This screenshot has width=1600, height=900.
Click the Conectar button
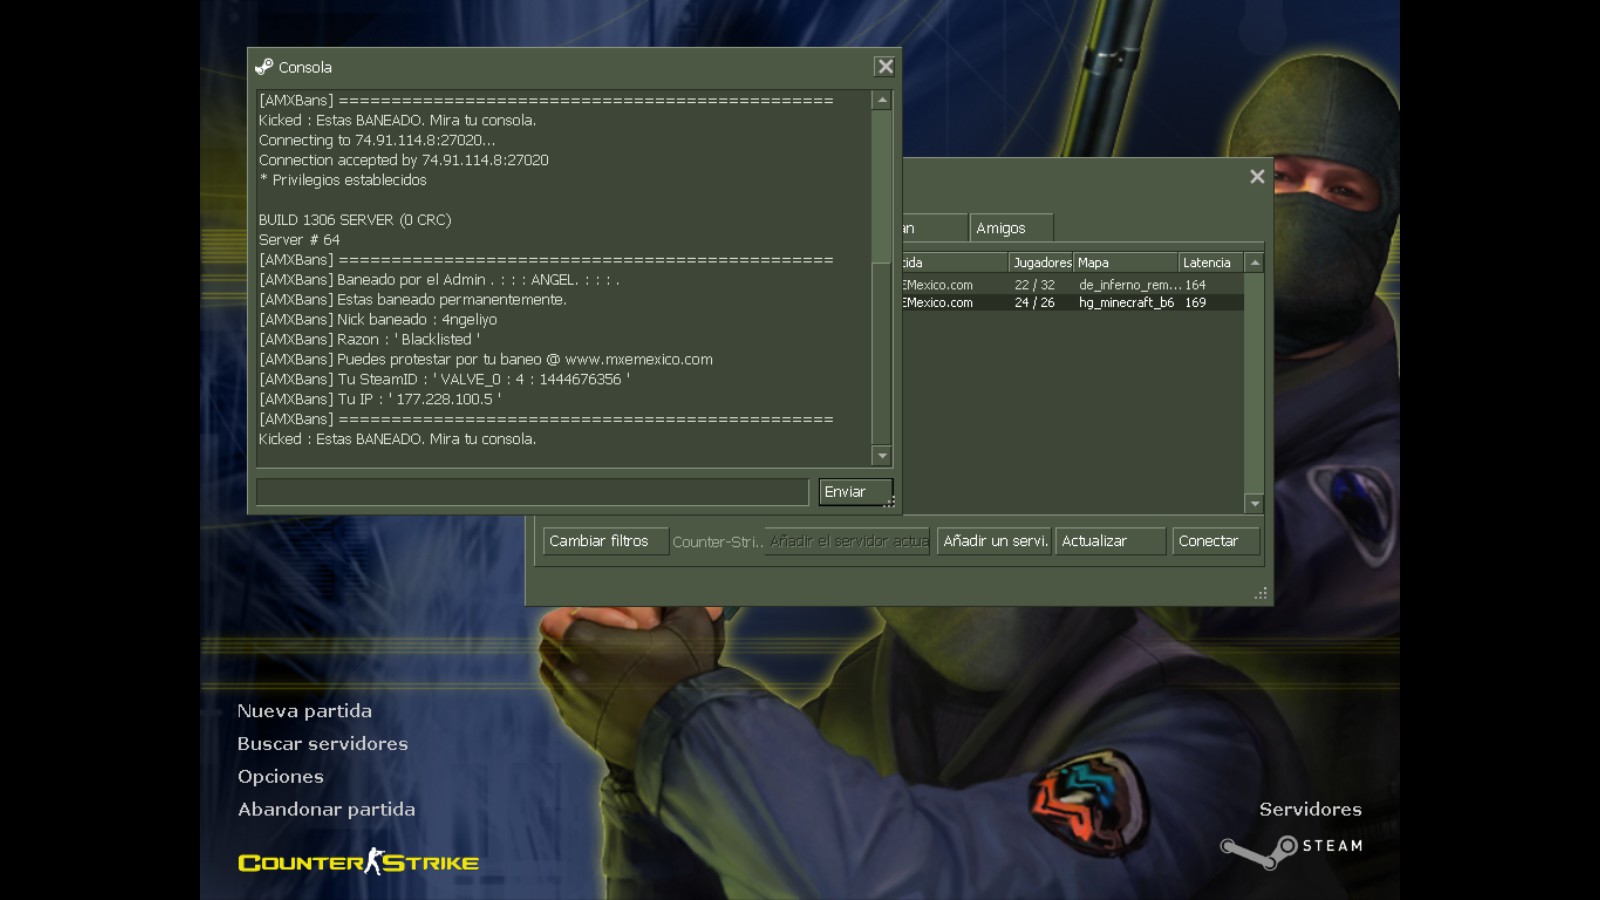click(1216, 541)
